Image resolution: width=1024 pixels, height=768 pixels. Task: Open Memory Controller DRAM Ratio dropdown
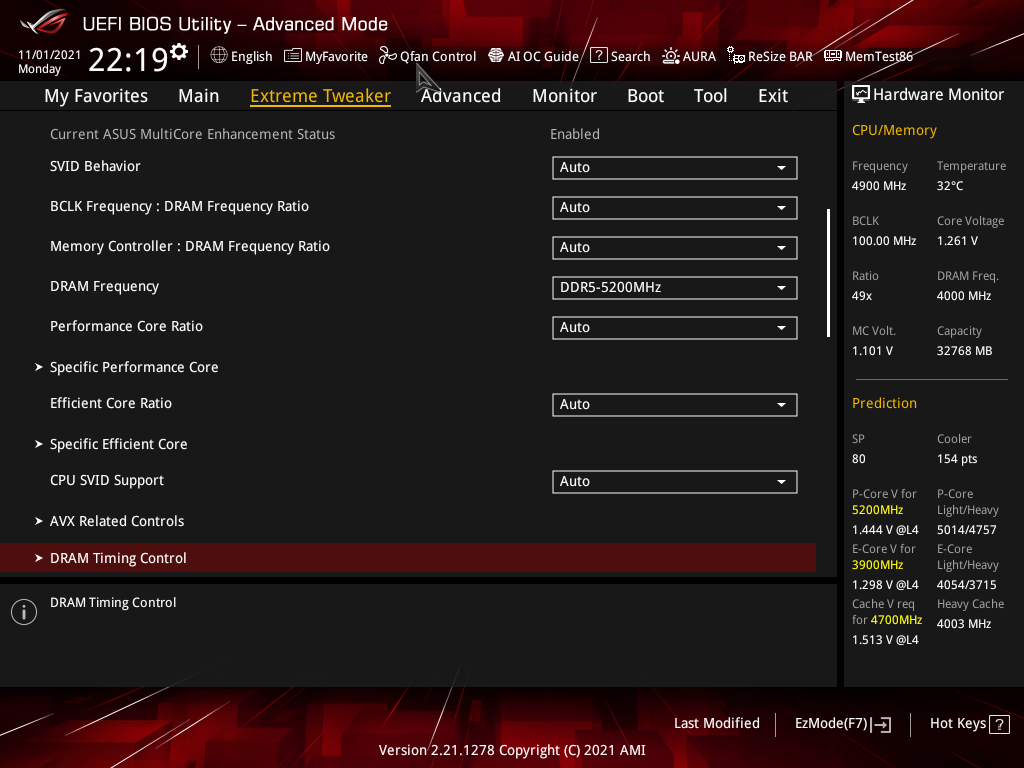pyautogui.click(x=675, y=248)
